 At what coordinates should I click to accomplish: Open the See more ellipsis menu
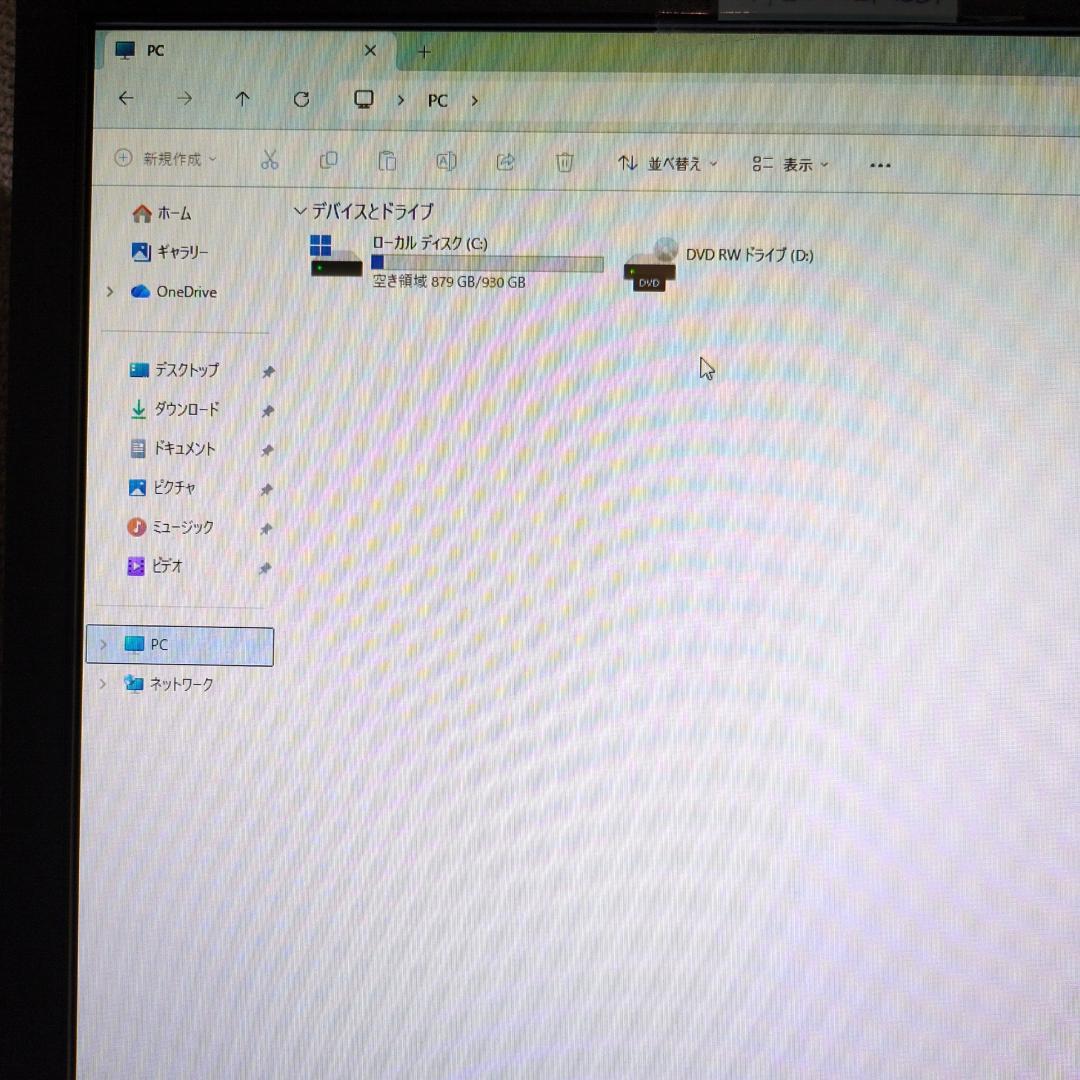(x=880, y=166)
